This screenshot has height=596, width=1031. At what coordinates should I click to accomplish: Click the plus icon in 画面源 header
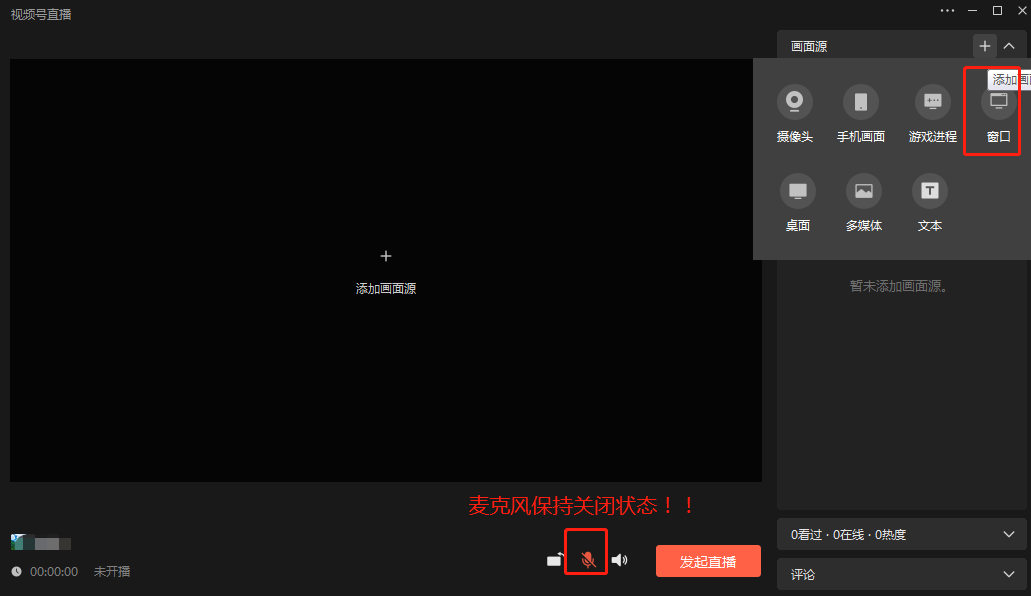click(x=984, y=45)
